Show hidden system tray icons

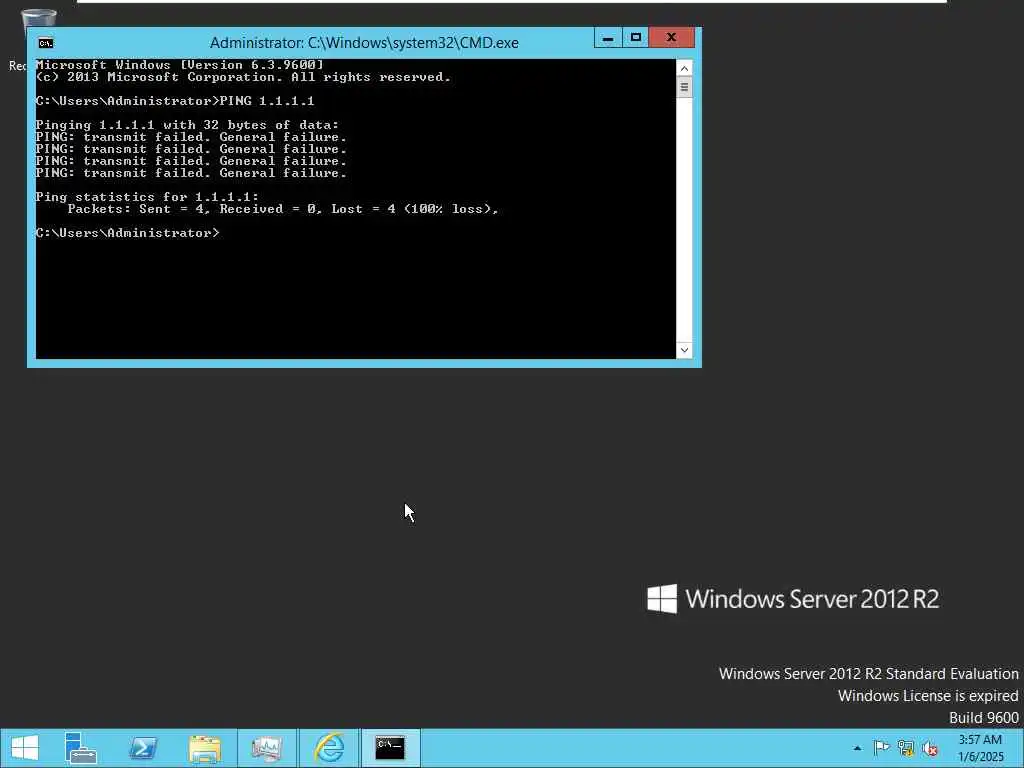[857, 748]
